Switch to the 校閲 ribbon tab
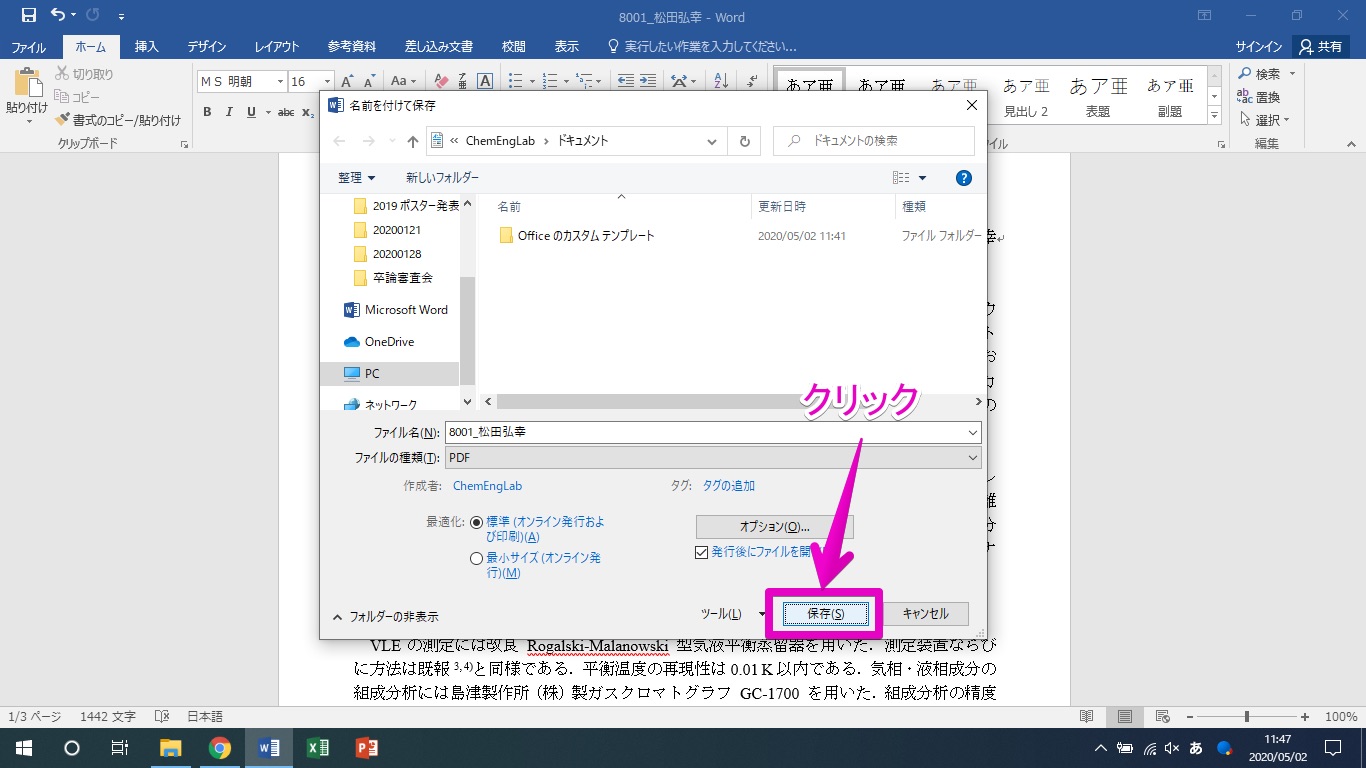The image size is (1366, 768). point(514,47)
